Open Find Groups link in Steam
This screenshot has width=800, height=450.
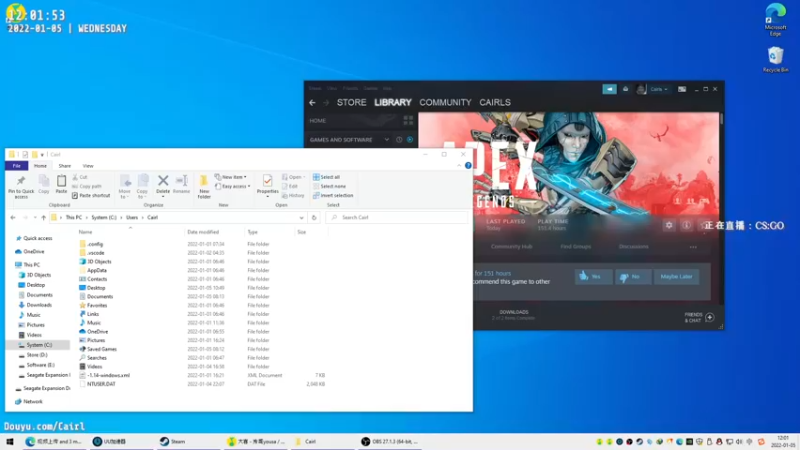(x=576, y=246)
